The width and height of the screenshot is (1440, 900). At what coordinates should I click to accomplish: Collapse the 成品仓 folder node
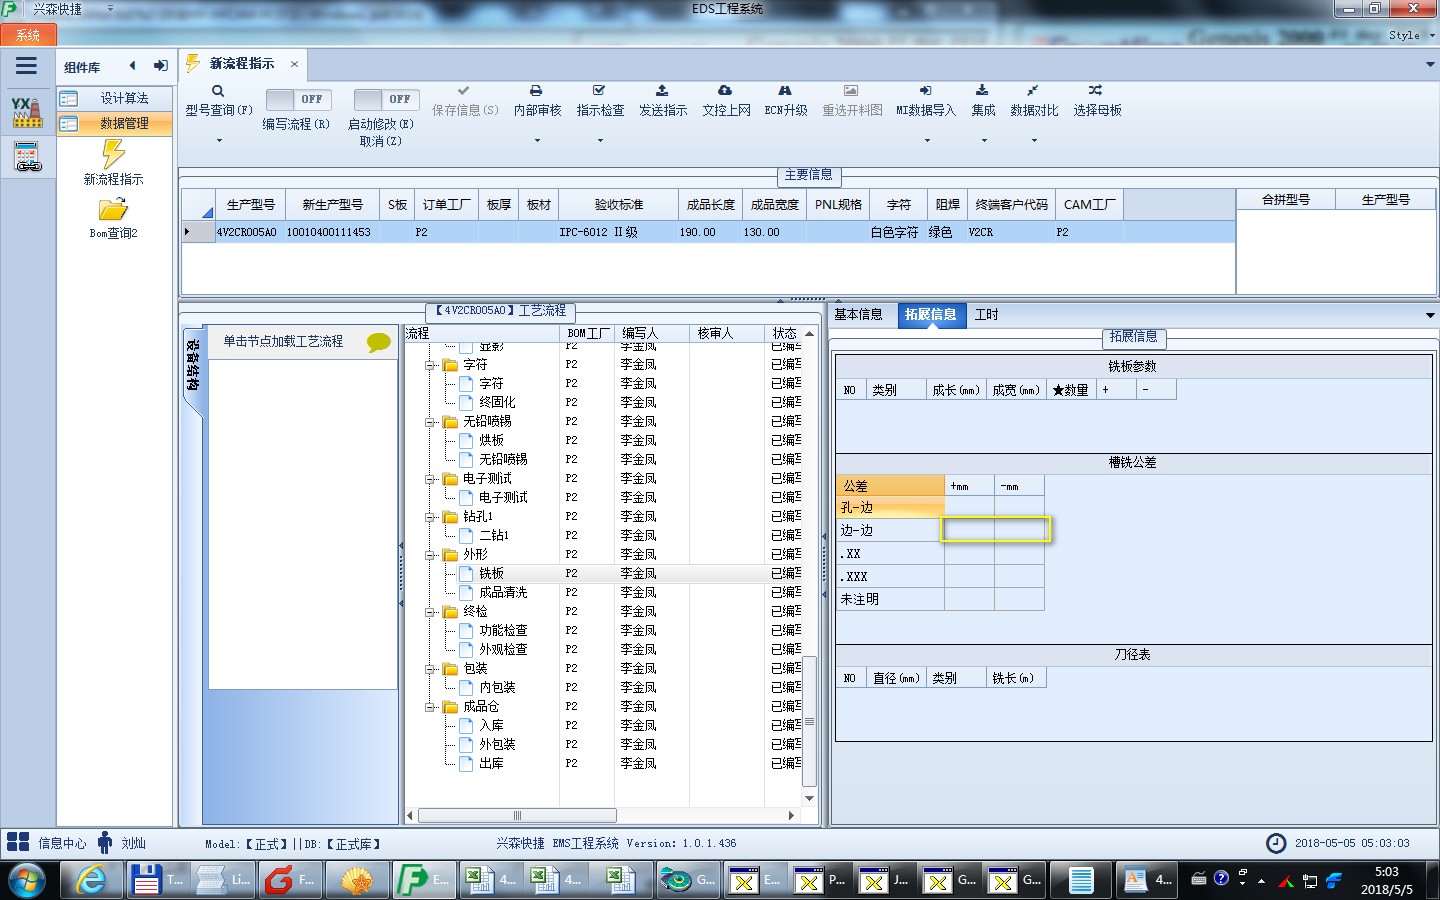431,707
